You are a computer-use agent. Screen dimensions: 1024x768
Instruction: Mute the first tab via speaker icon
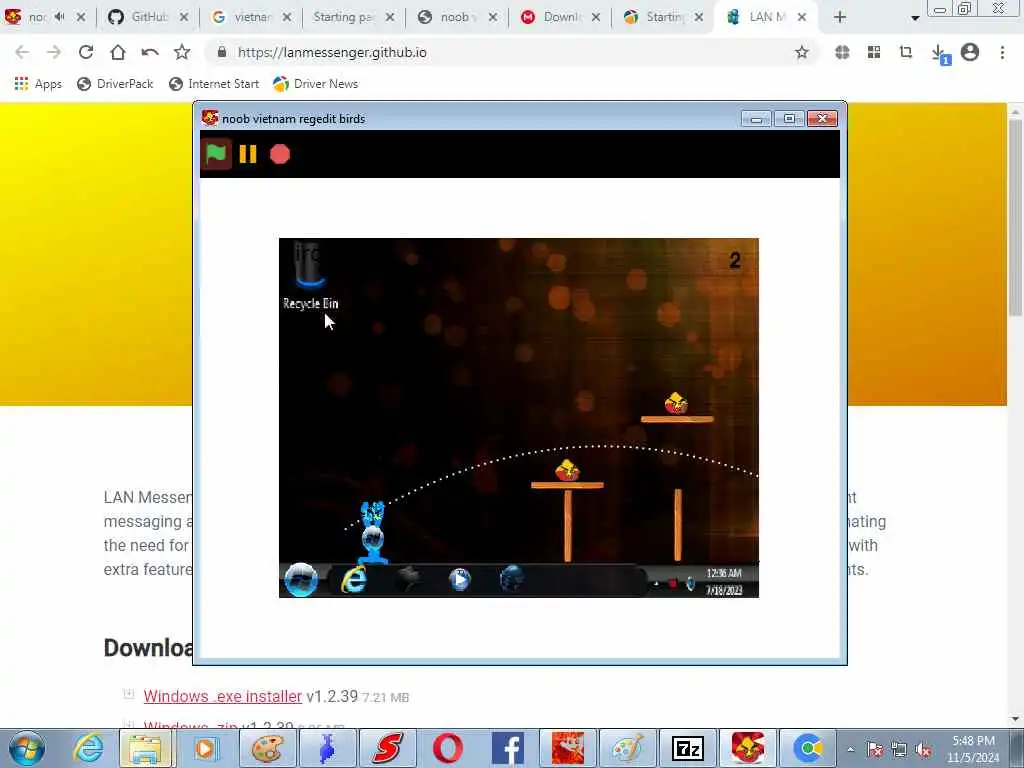[x=59, y=17]
